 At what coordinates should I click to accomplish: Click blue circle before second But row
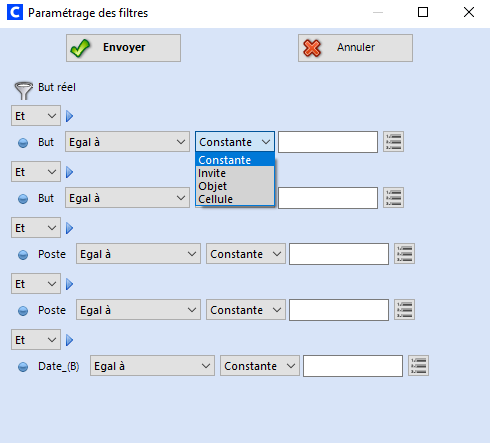pyautogui.click(x=23, y=199)
